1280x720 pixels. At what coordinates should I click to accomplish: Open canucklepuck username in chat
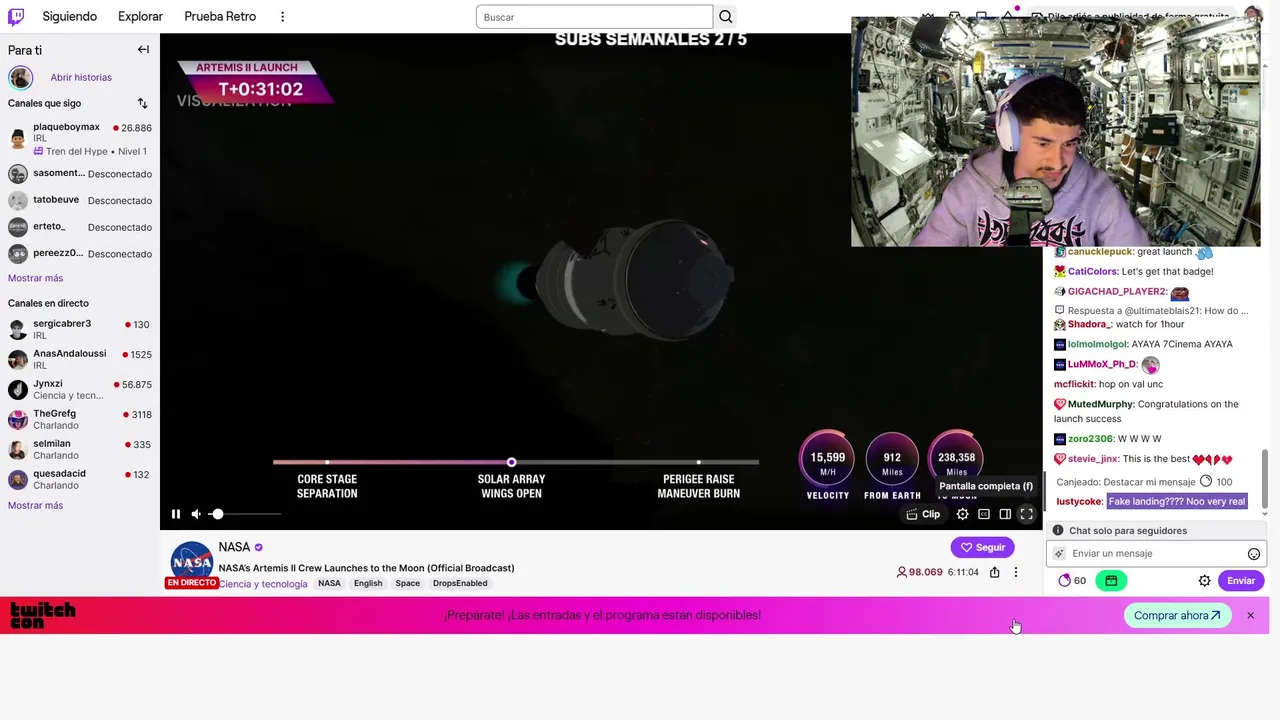[1100, 252]
